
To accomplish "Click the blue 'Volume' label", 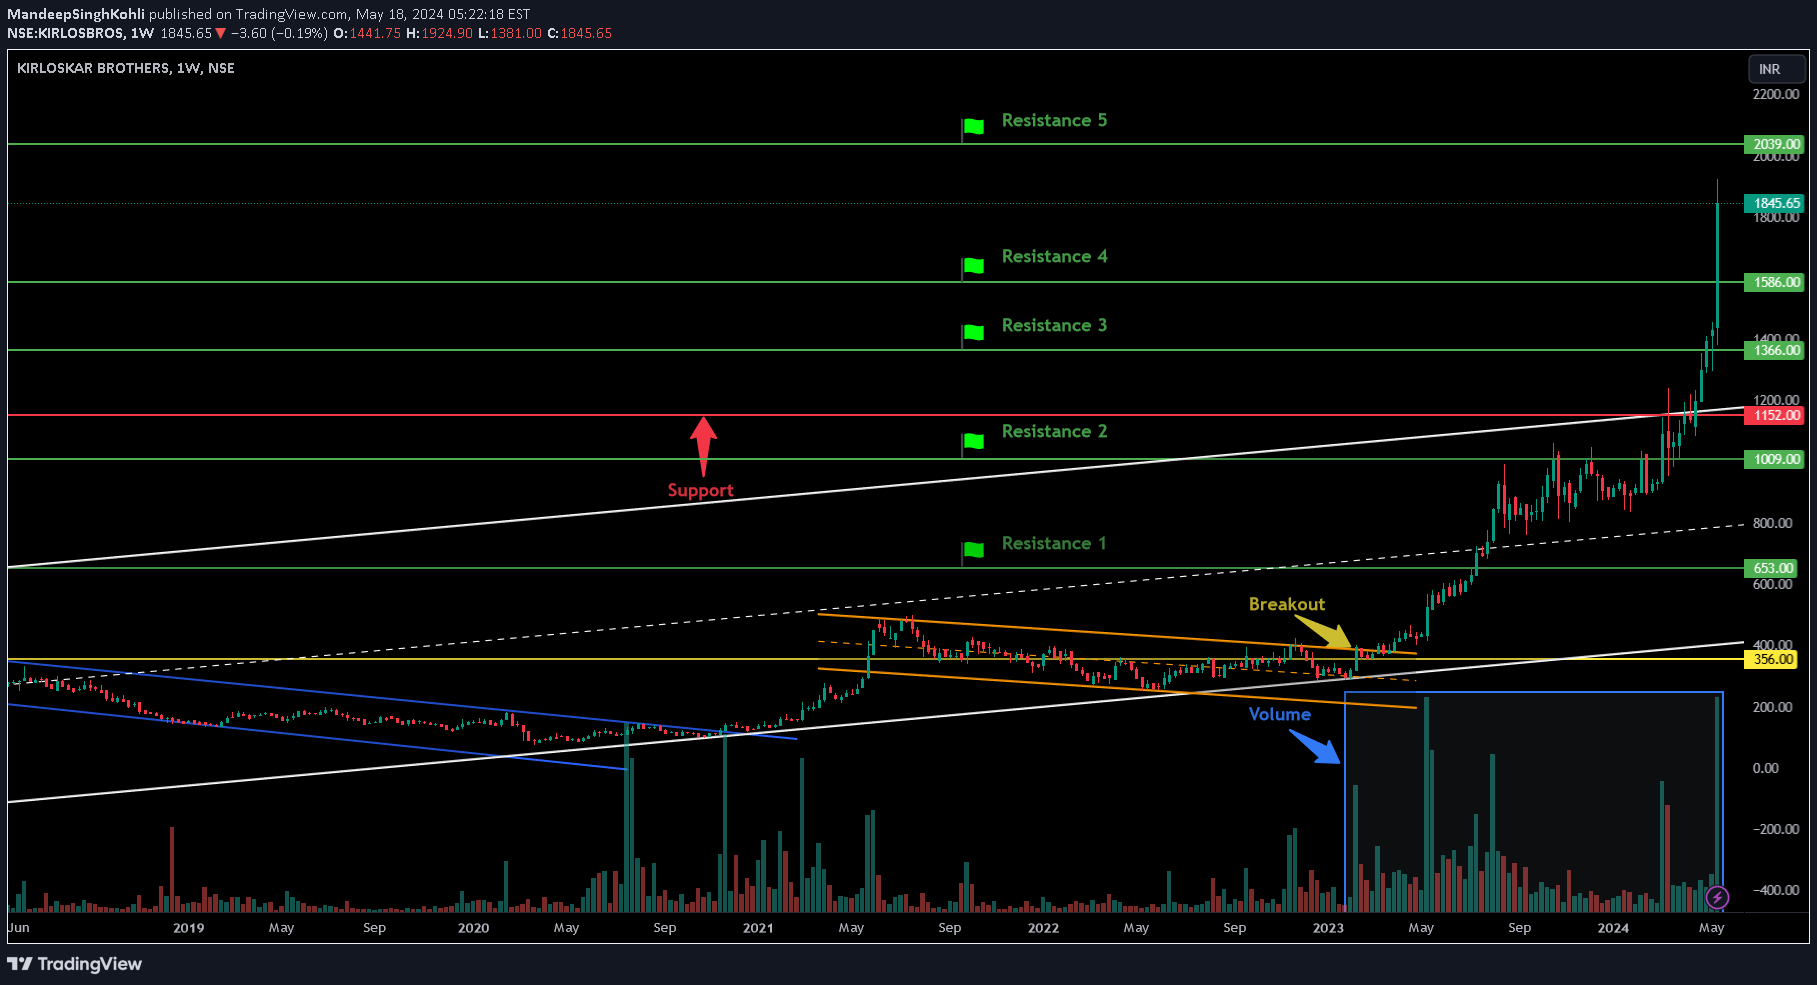I will [x=1279, y=714].
